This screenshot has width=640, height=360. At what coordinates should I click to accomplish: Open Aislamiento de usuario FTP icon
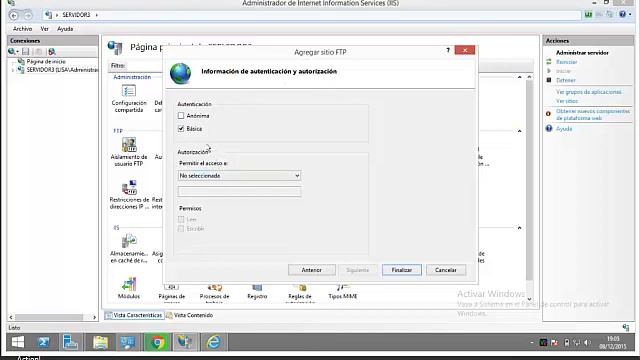coord(129,152)
